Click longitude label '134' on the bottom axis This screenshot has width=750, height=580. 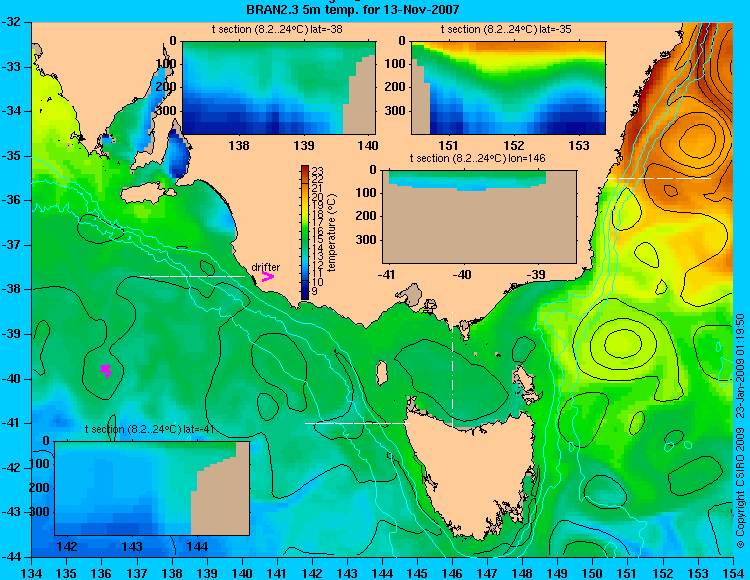(x=32, y=573)
